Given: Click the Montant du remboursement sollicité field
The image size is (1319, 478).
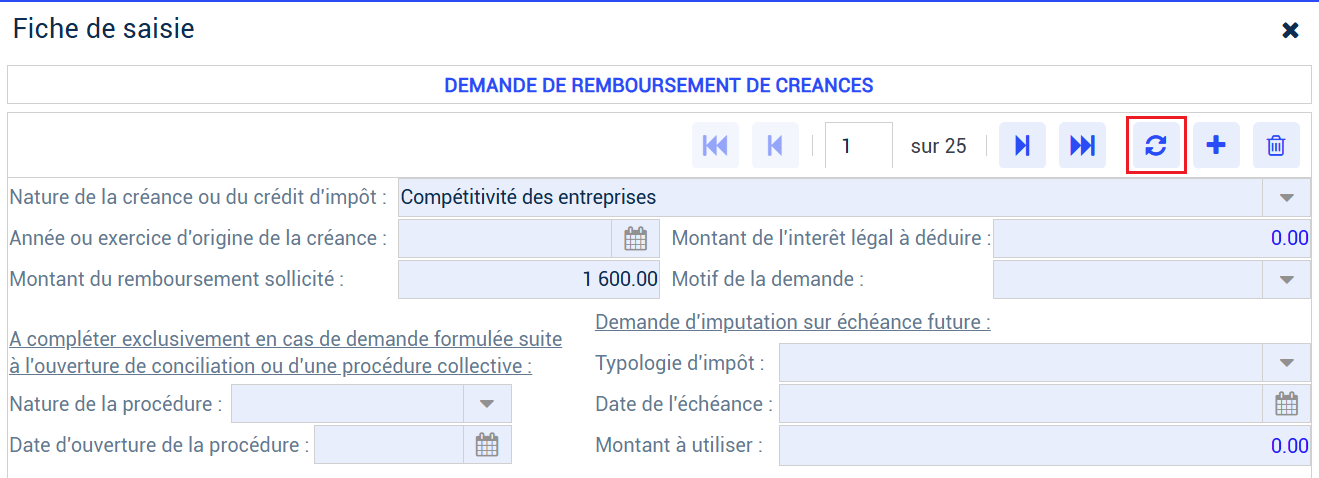Looking at the screenshot, I should 529,280.
